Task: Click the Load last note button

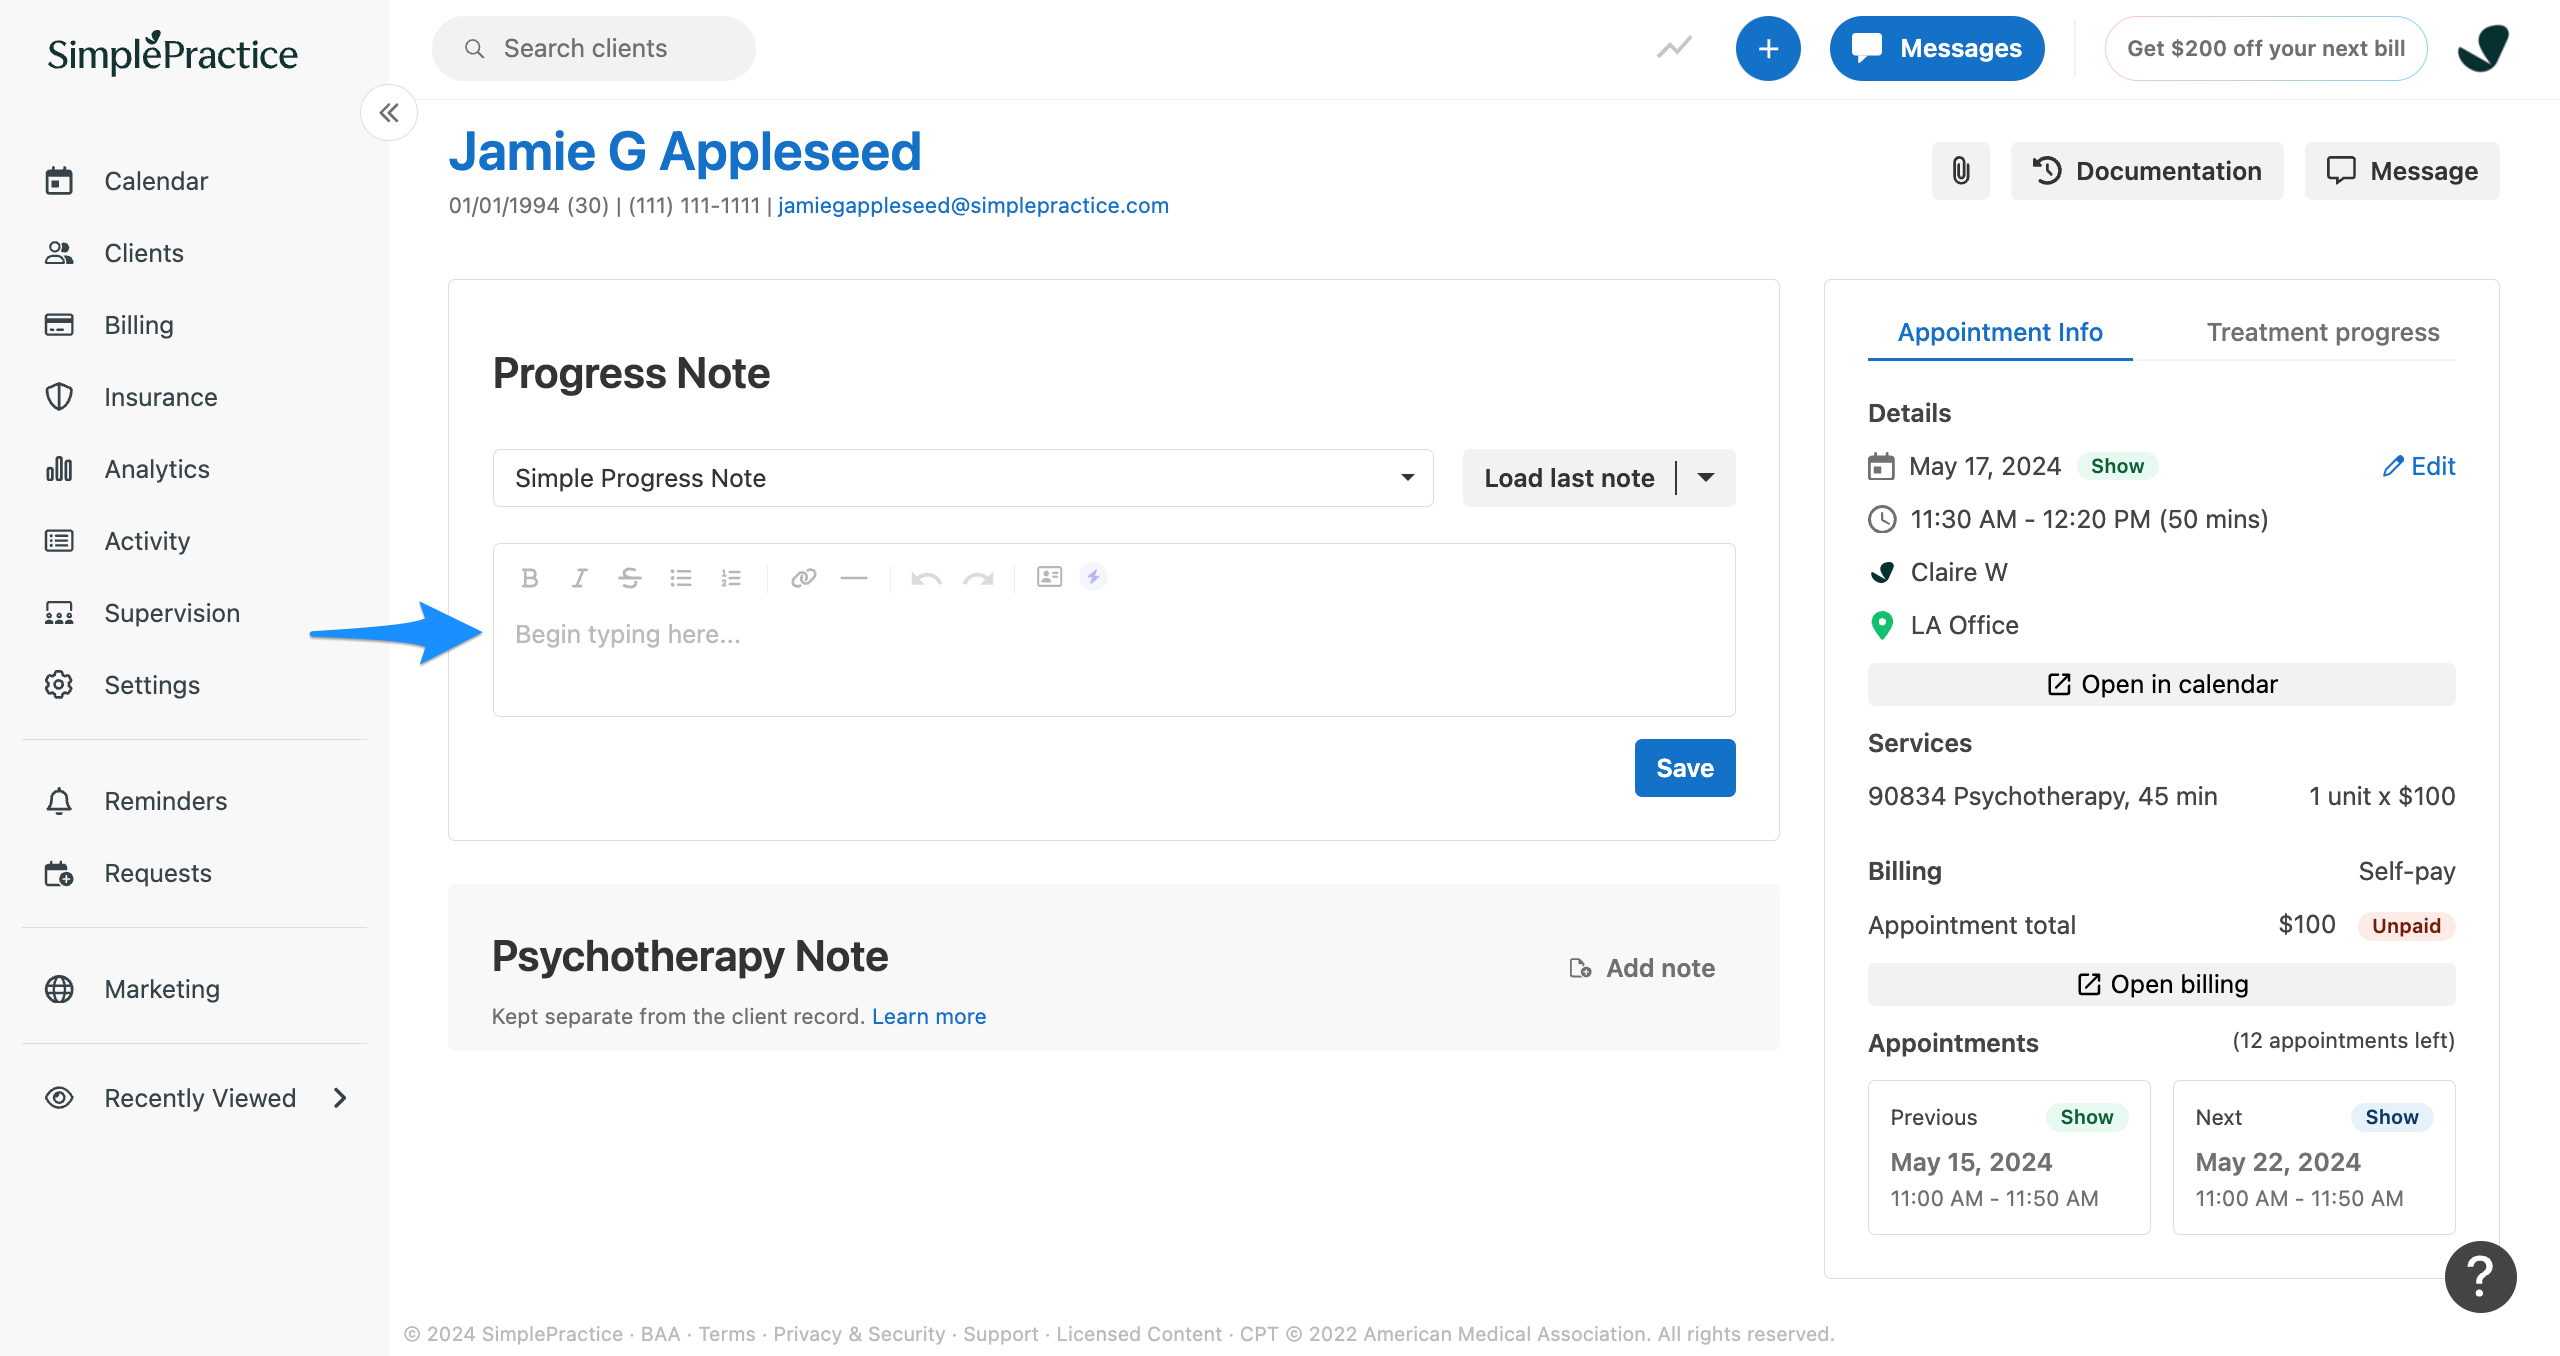Action: click(x=1569, y=478)
